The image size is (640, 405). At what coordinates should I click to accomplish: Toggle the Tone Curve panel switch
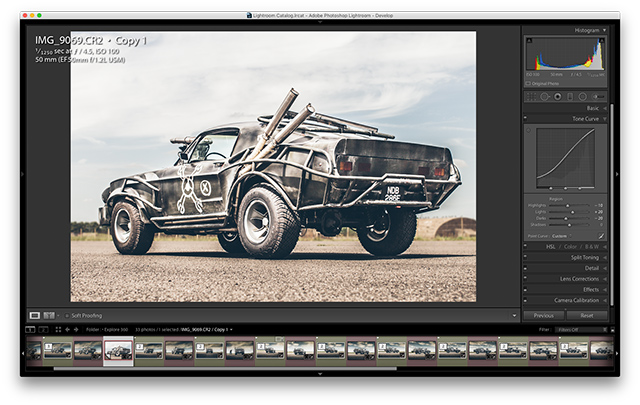coord(526,118)
